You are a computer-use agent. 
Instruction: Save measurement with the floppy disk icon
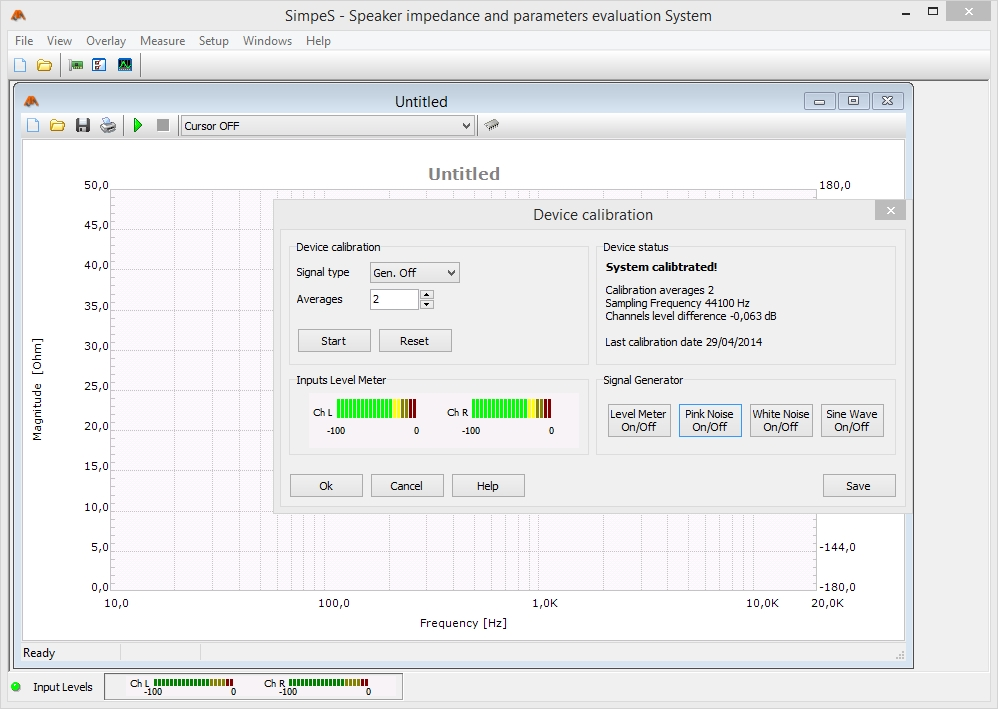pyautogui.click(x=83, y=125)
